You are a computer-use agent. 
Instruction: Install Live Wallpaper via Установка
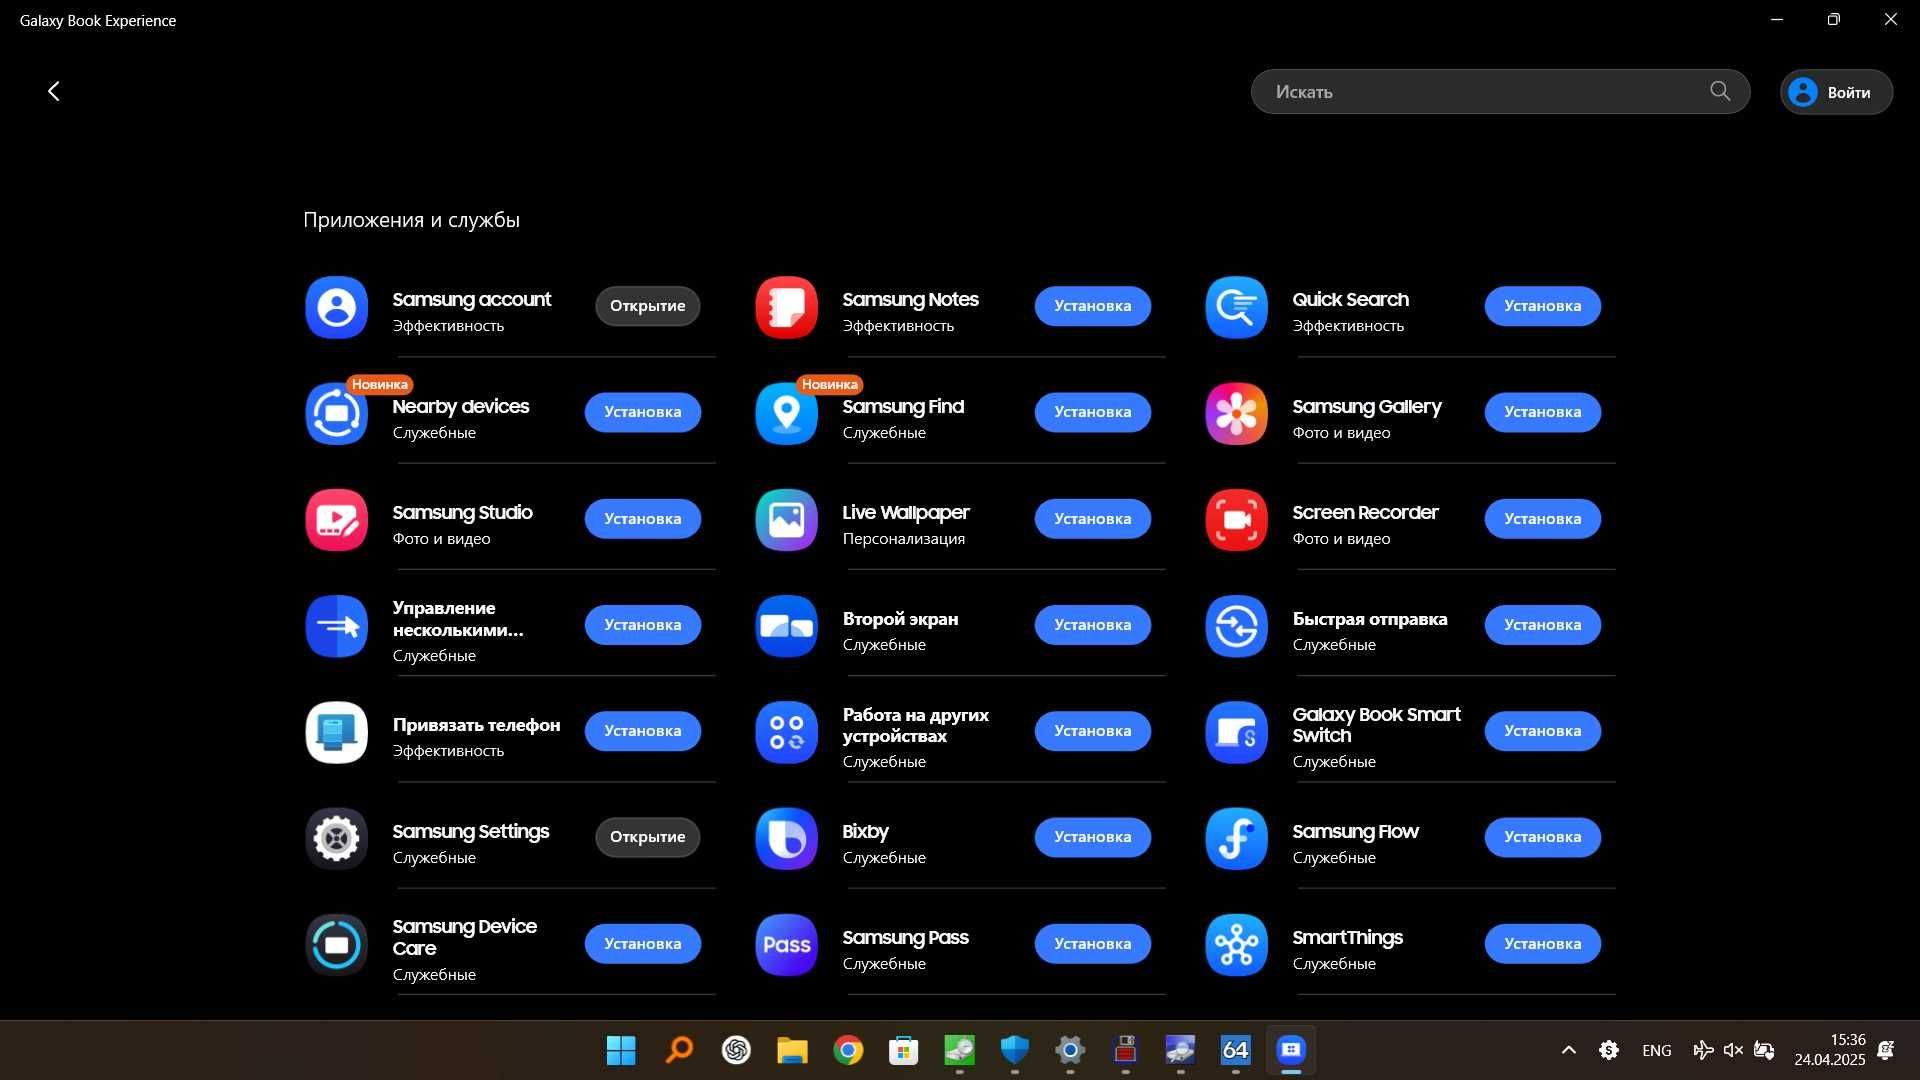pyautogui.click(x=1092, y=519)
